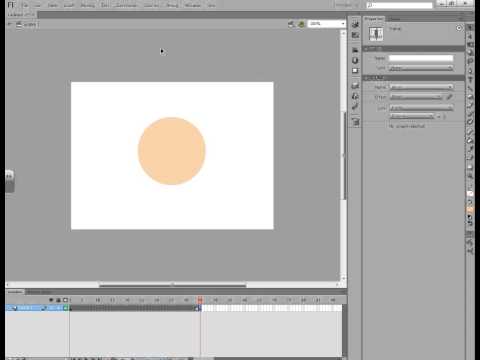Screen dimensions: 480x360
Task: Open the Modify menu
Action: tap(87, 5)
